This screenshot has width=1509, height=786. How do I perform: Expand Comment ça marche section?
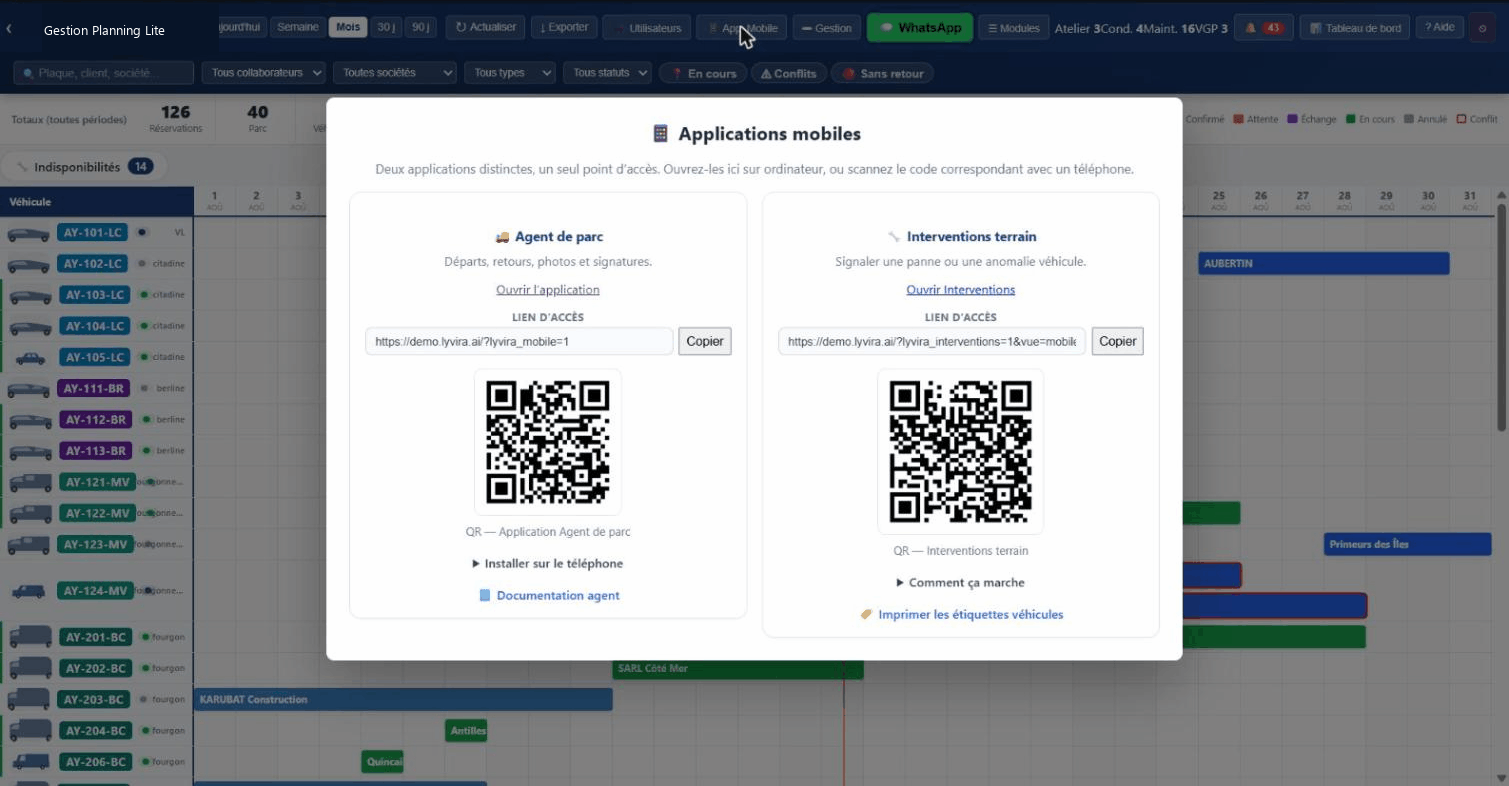(961, 582)
